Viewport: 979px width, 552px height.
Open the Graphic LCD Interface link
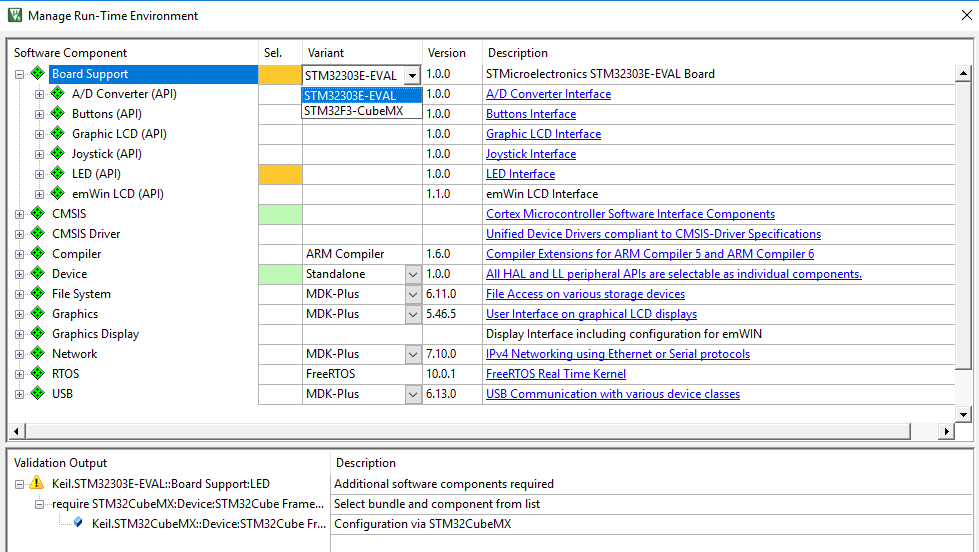pos(543,134)
